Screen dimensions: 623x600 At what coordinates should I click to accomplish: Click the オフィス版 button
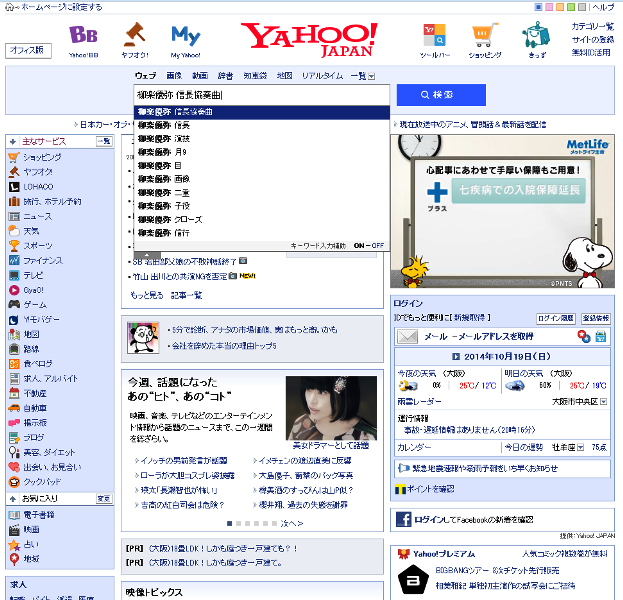[28, 51]
